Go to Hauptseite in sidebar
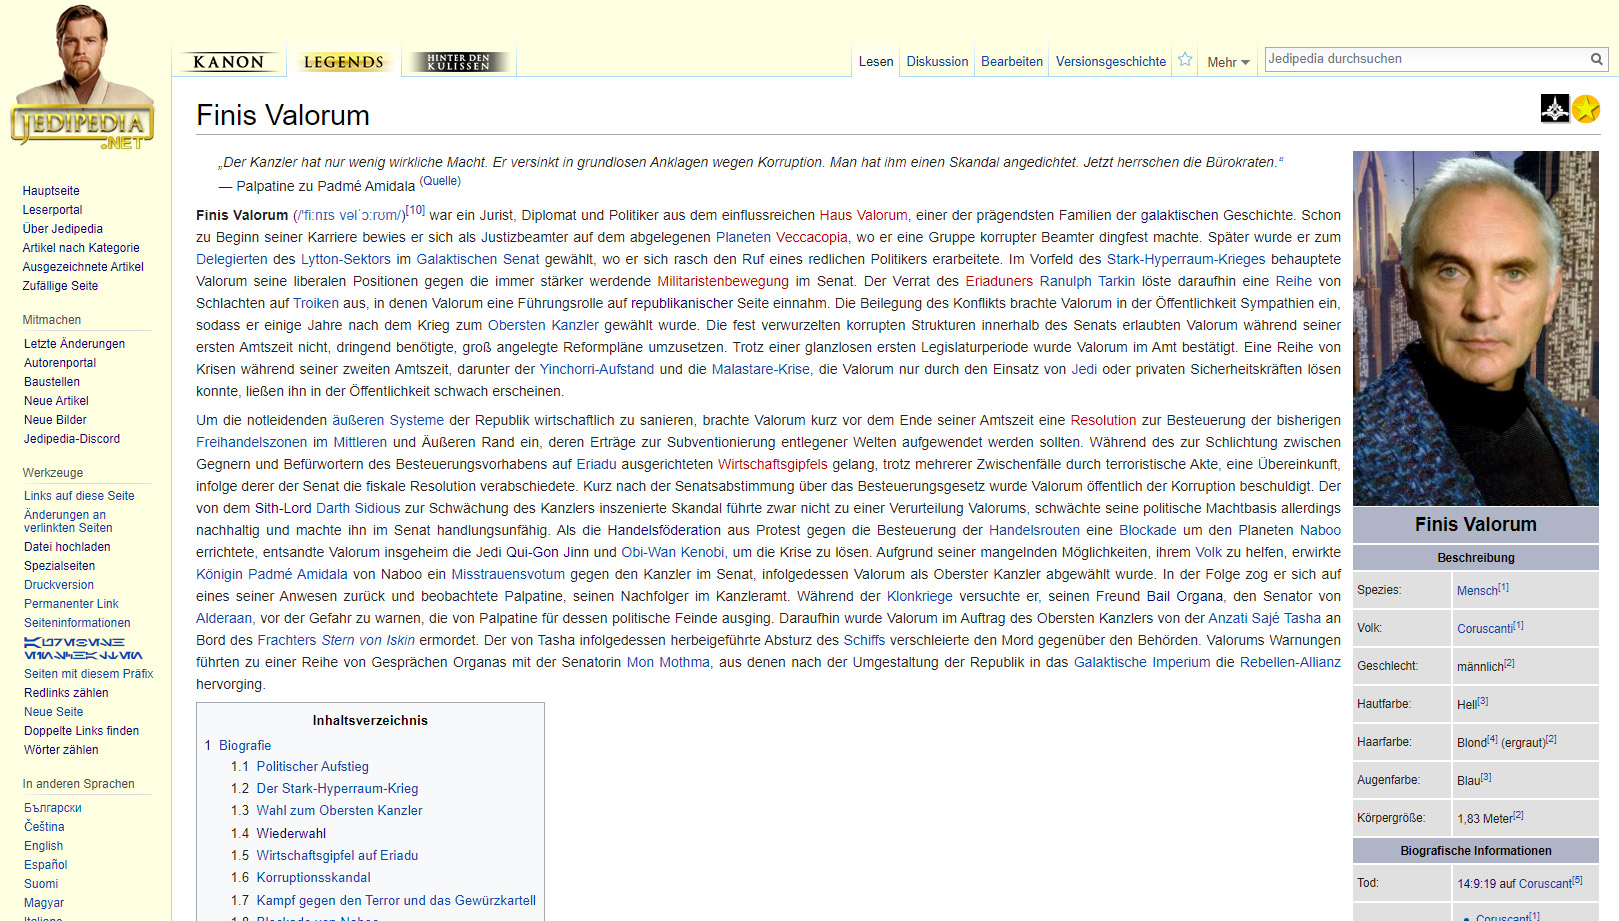Image resolution: width=1619 pixels, height=921 pixels. point(51,191)
